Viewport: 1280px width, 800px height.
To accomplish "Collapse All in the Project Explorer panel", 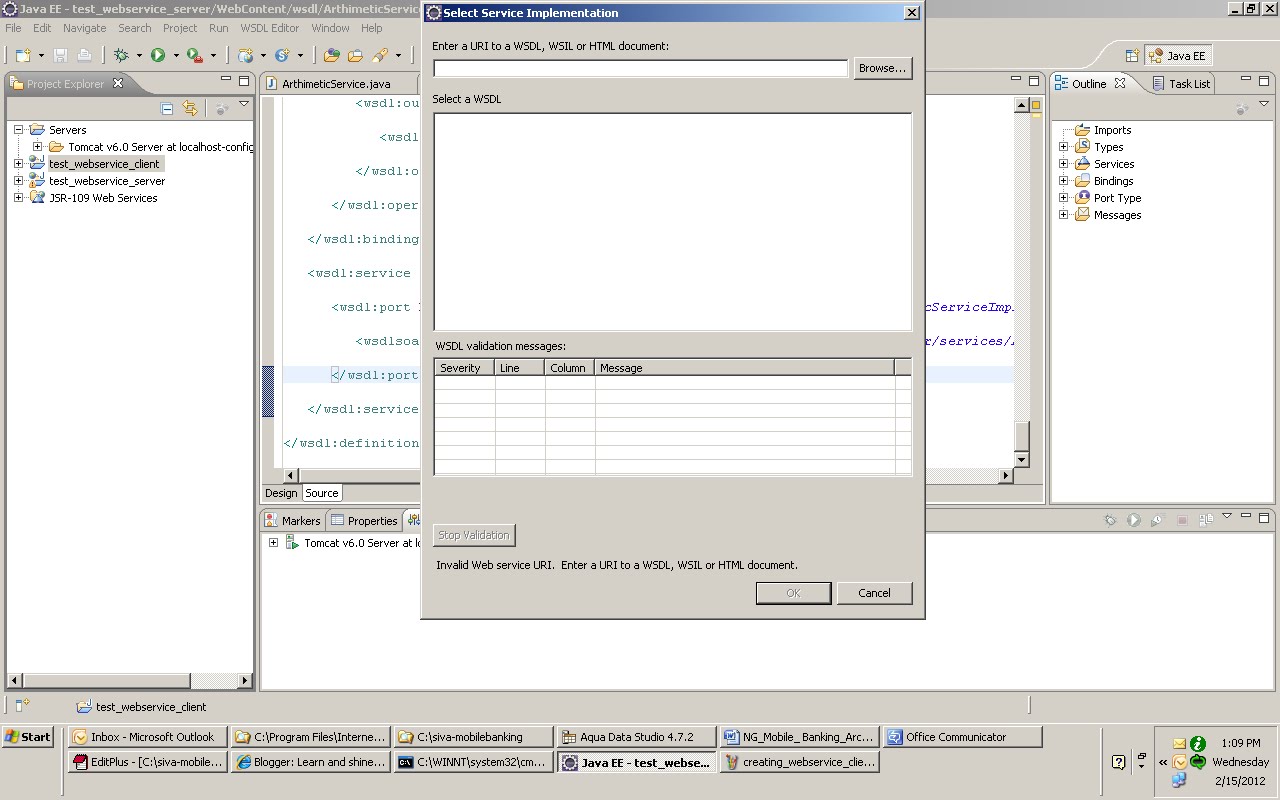I will click(166, 108).
